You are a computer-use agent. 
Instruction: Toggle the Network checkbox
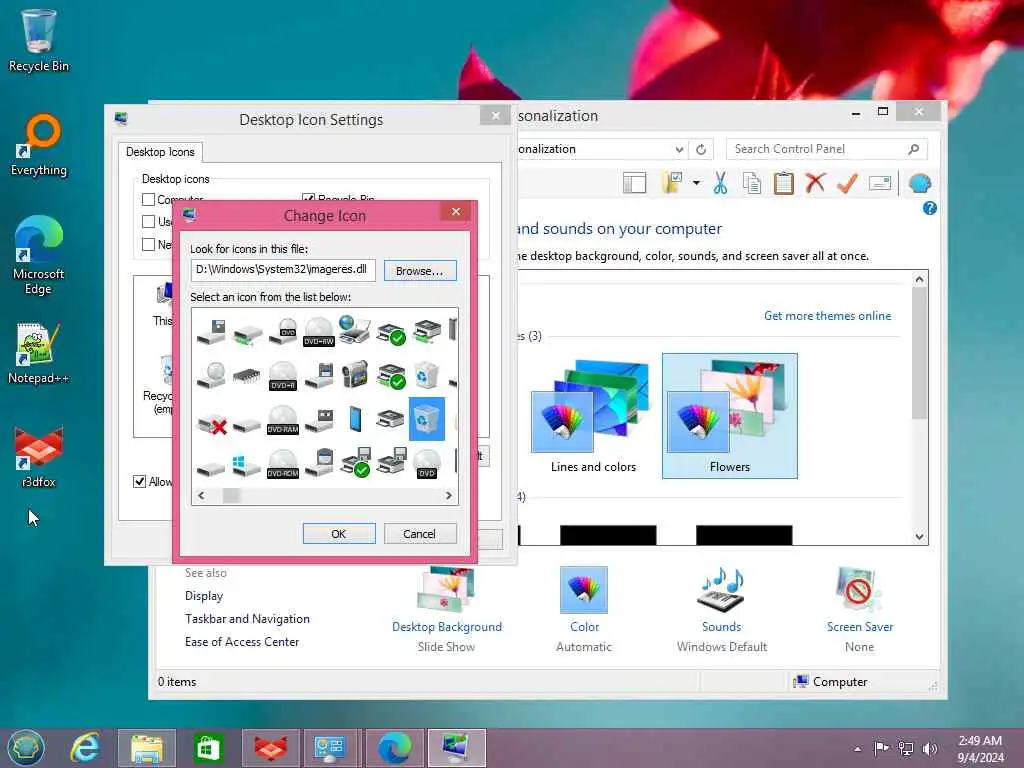[148, 244]
